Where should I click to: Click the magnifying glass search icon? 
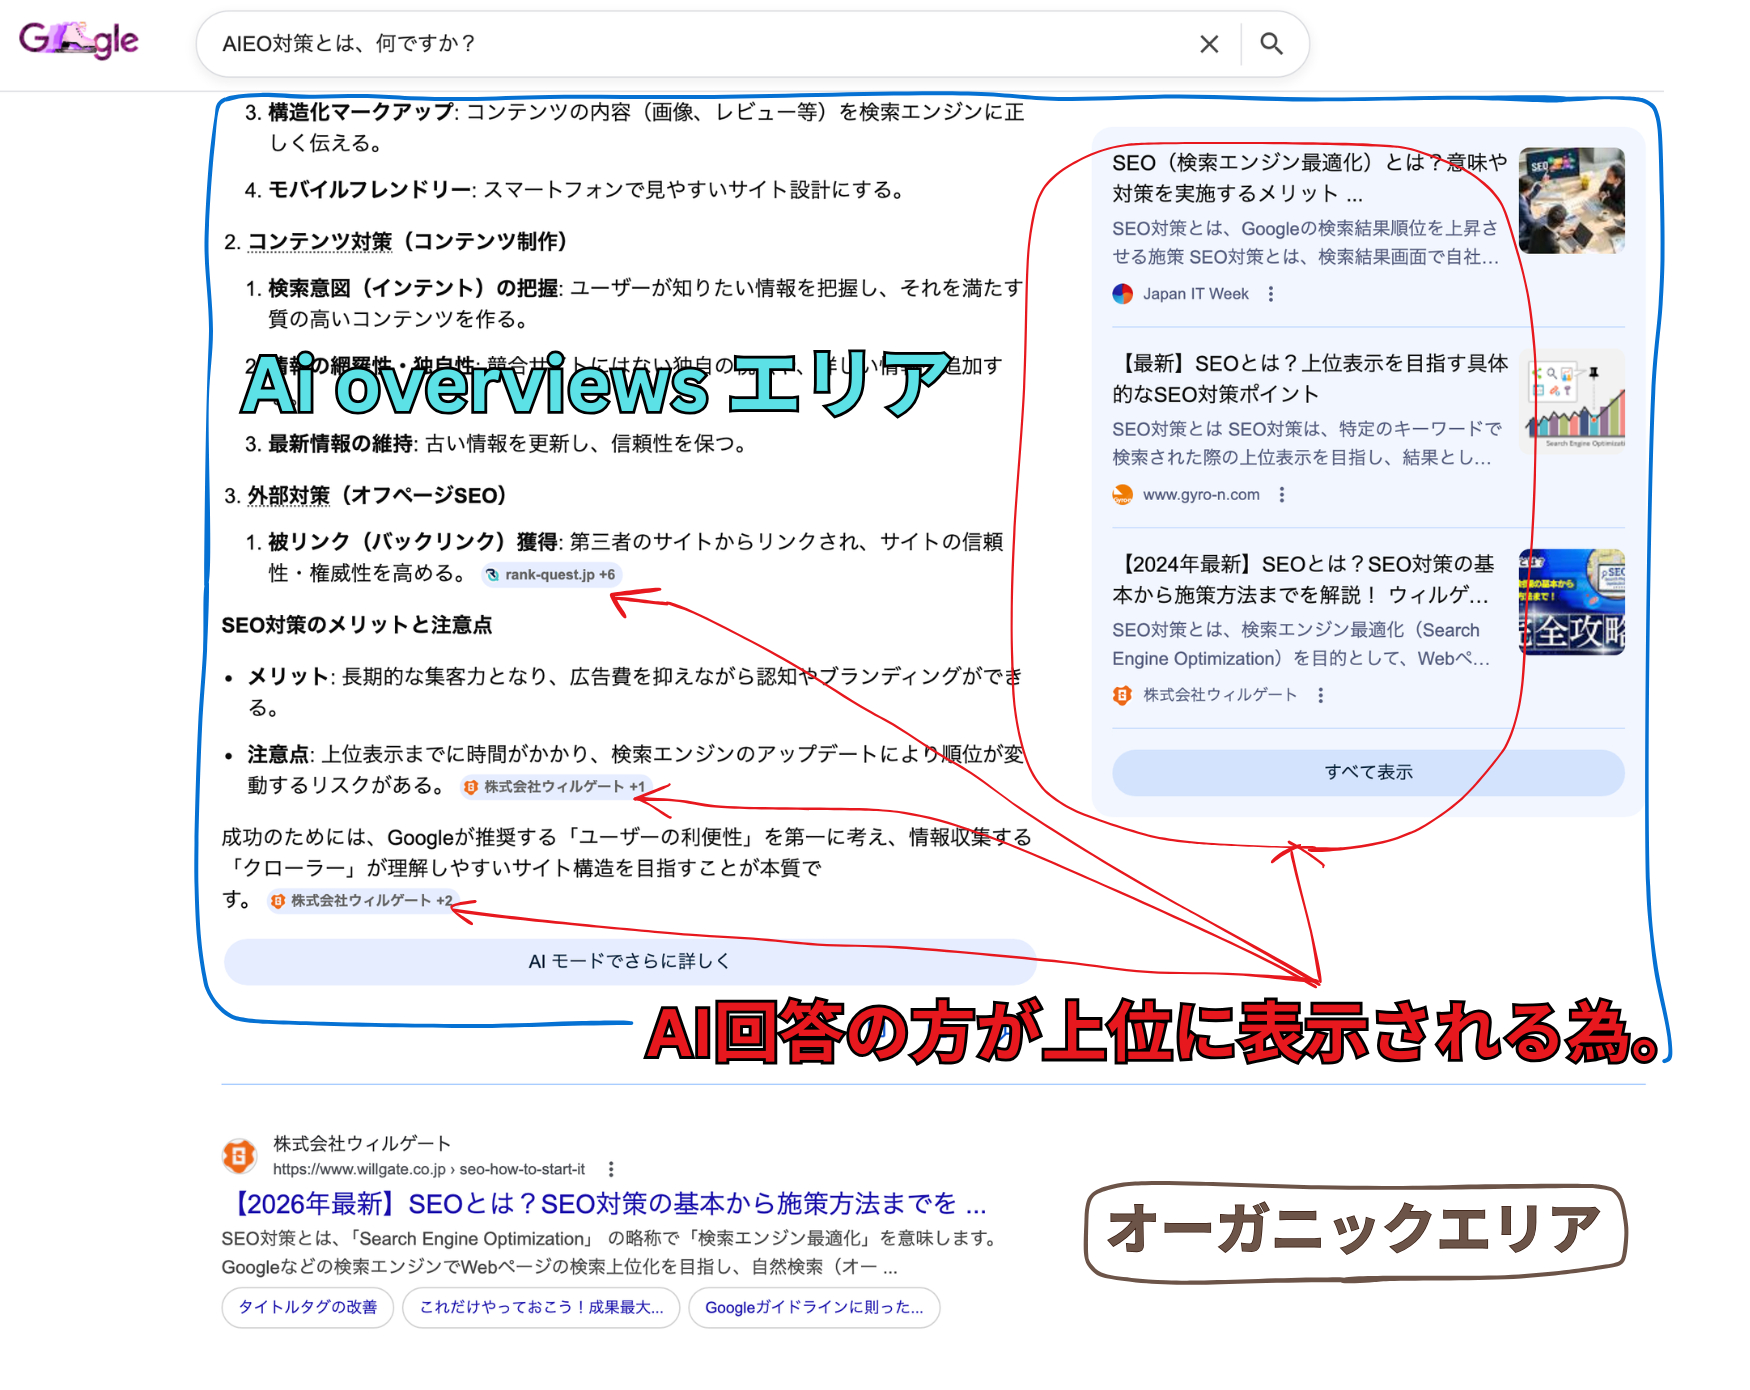click(x=1272, y=44)
